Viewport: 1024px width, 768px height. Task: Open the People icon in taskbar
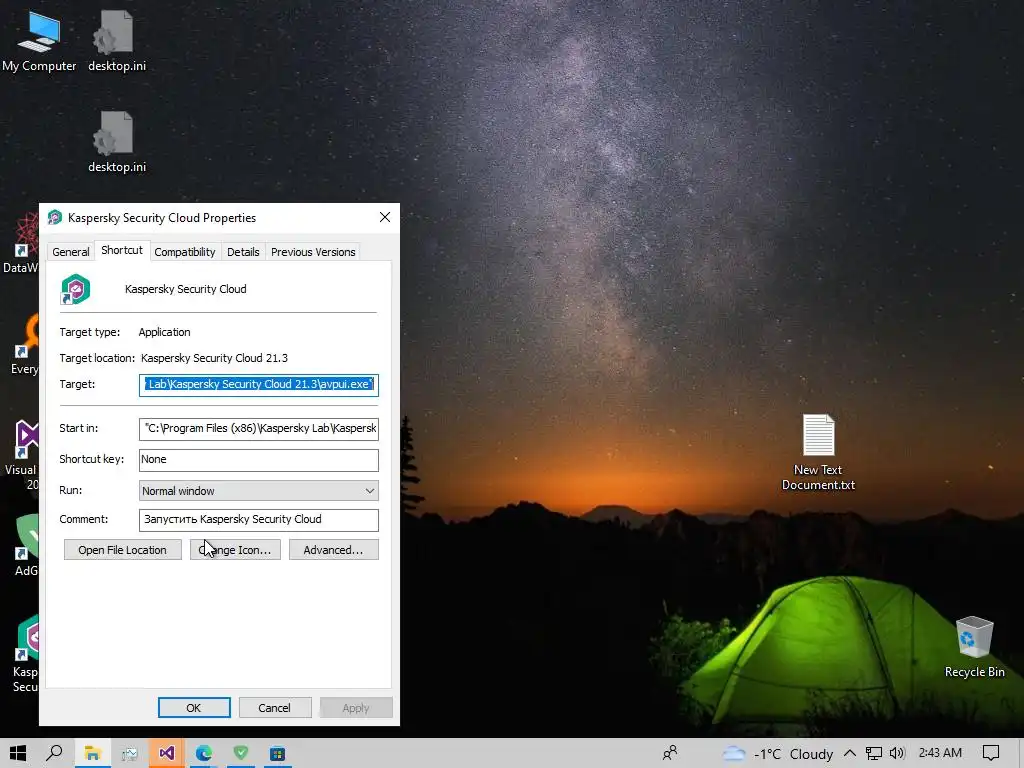[x=670, y=753]
